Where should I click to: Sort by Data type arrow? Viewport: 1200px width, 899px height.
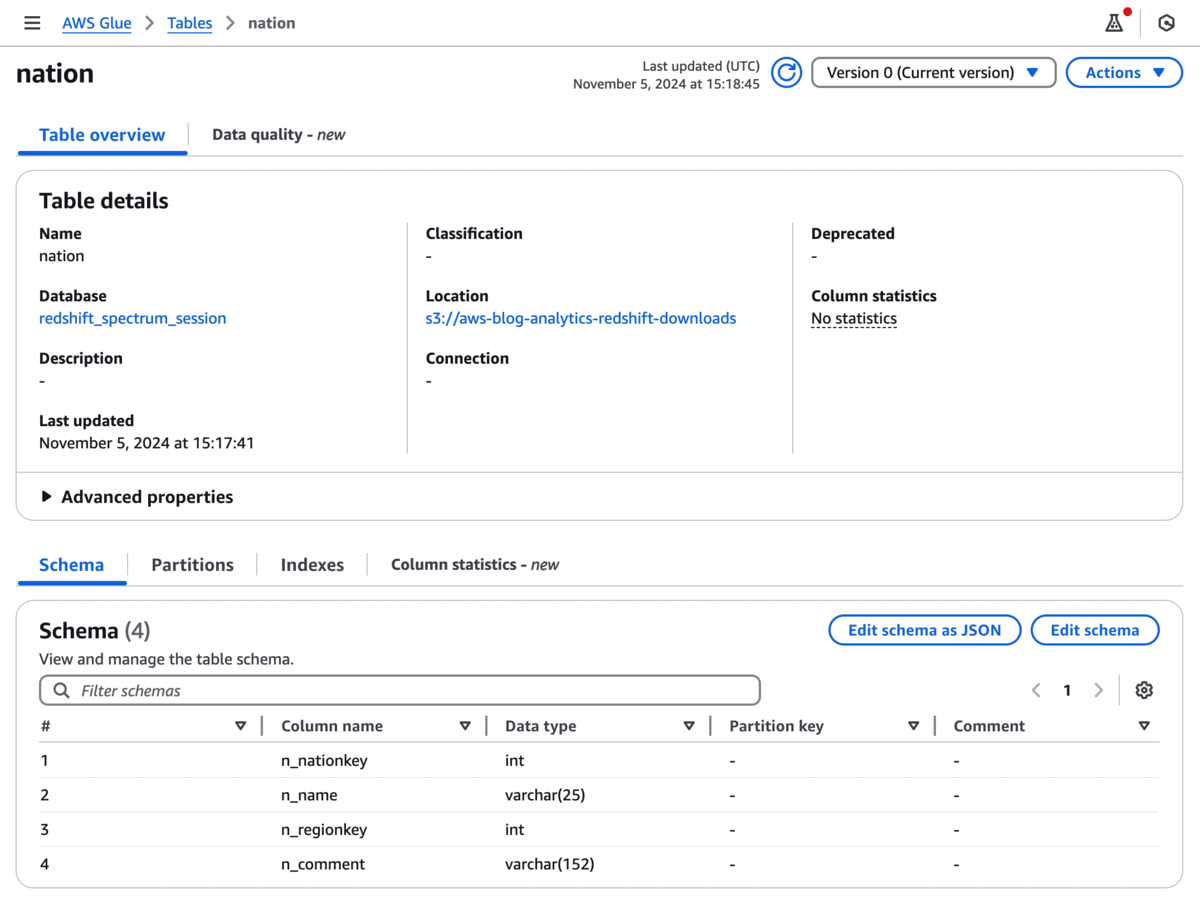coord(689,726)
